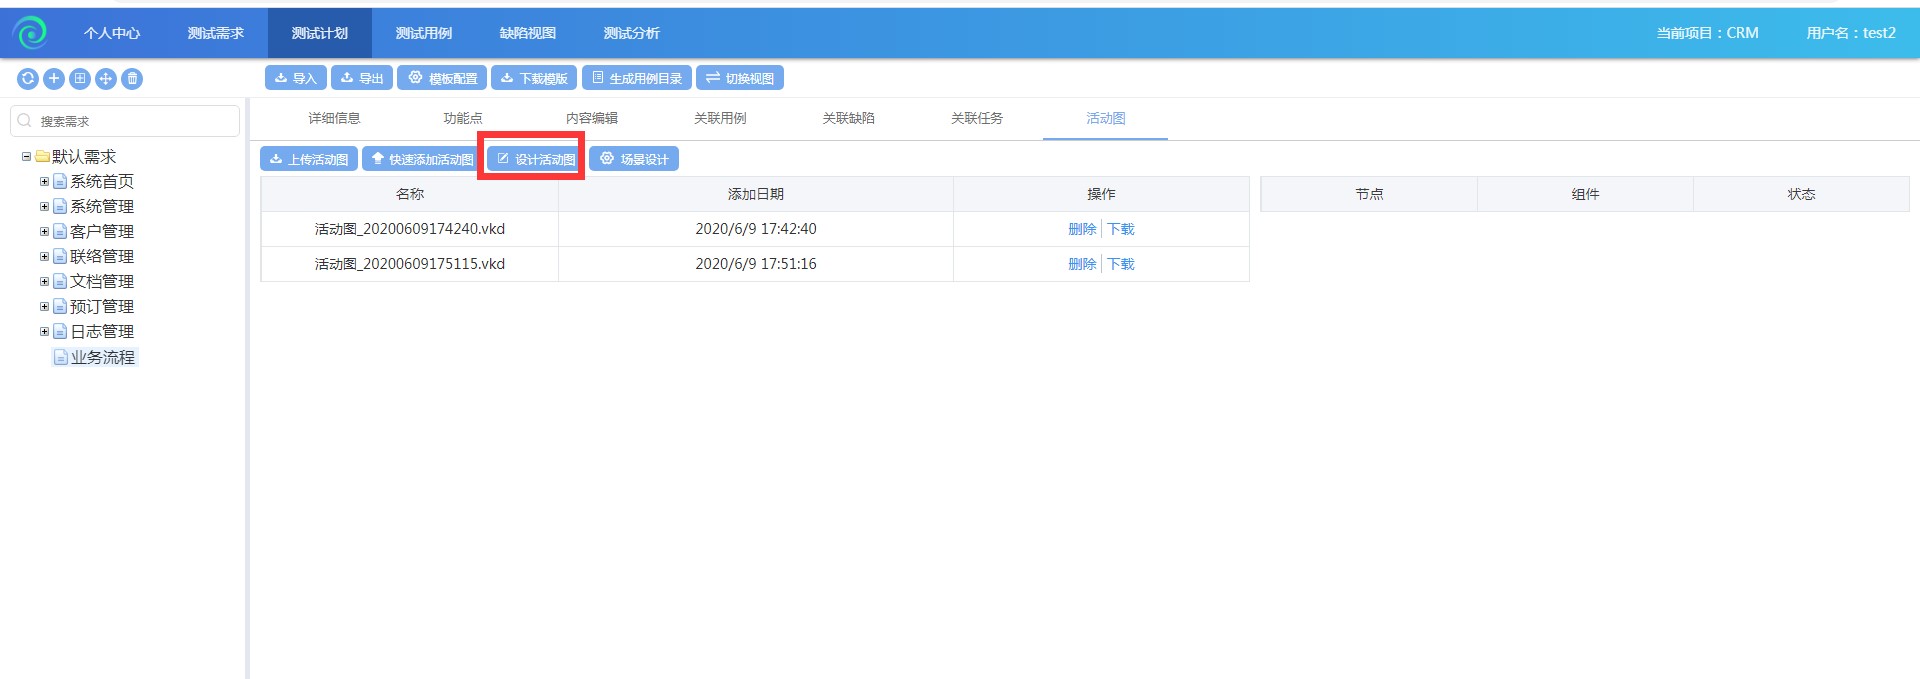Open the 测试用例 top menu
Image resolution: width=1920 pixels, height=679 pixels.
tap(424, 33)
